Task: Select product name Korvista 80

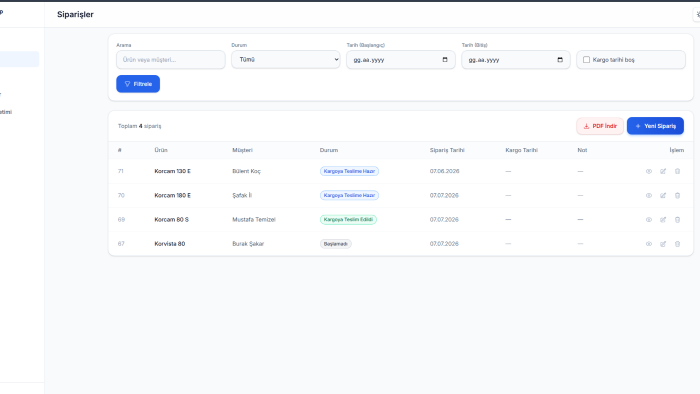Action: point(170,244)
